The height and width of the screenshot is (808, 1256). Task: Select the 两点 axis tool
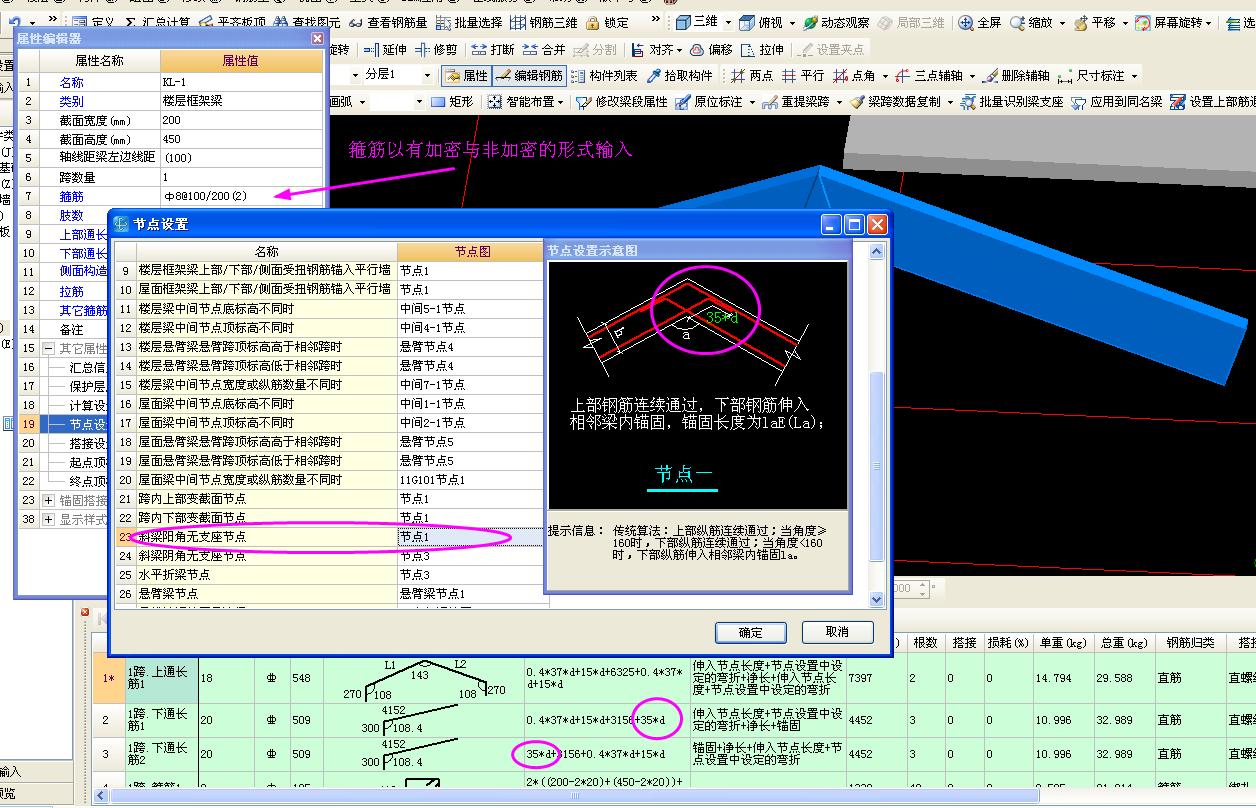(751, 75)
